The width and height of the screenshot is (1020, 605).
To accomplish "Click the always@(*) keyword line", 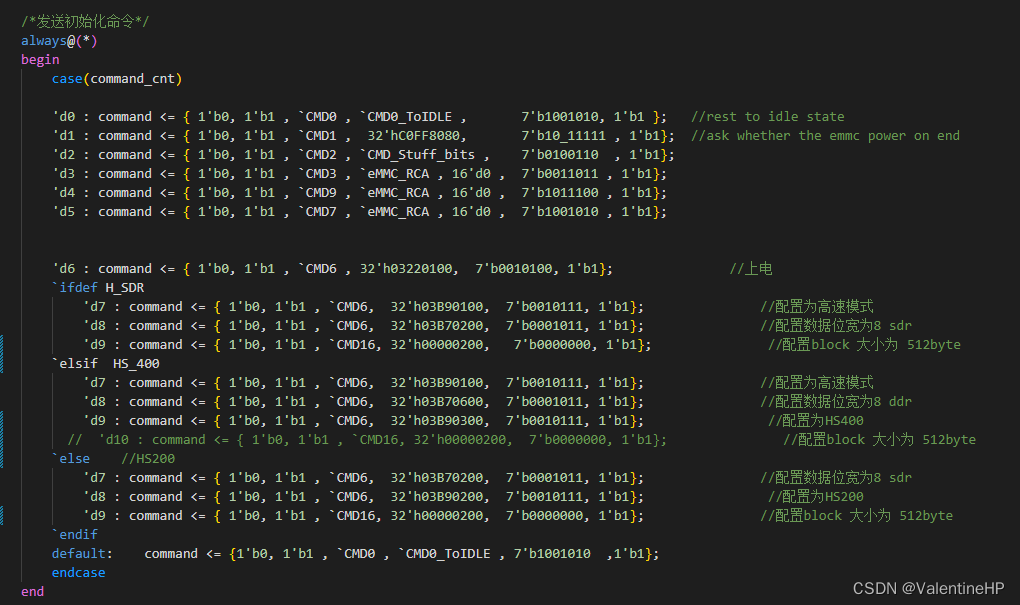I will click(59, 41).
